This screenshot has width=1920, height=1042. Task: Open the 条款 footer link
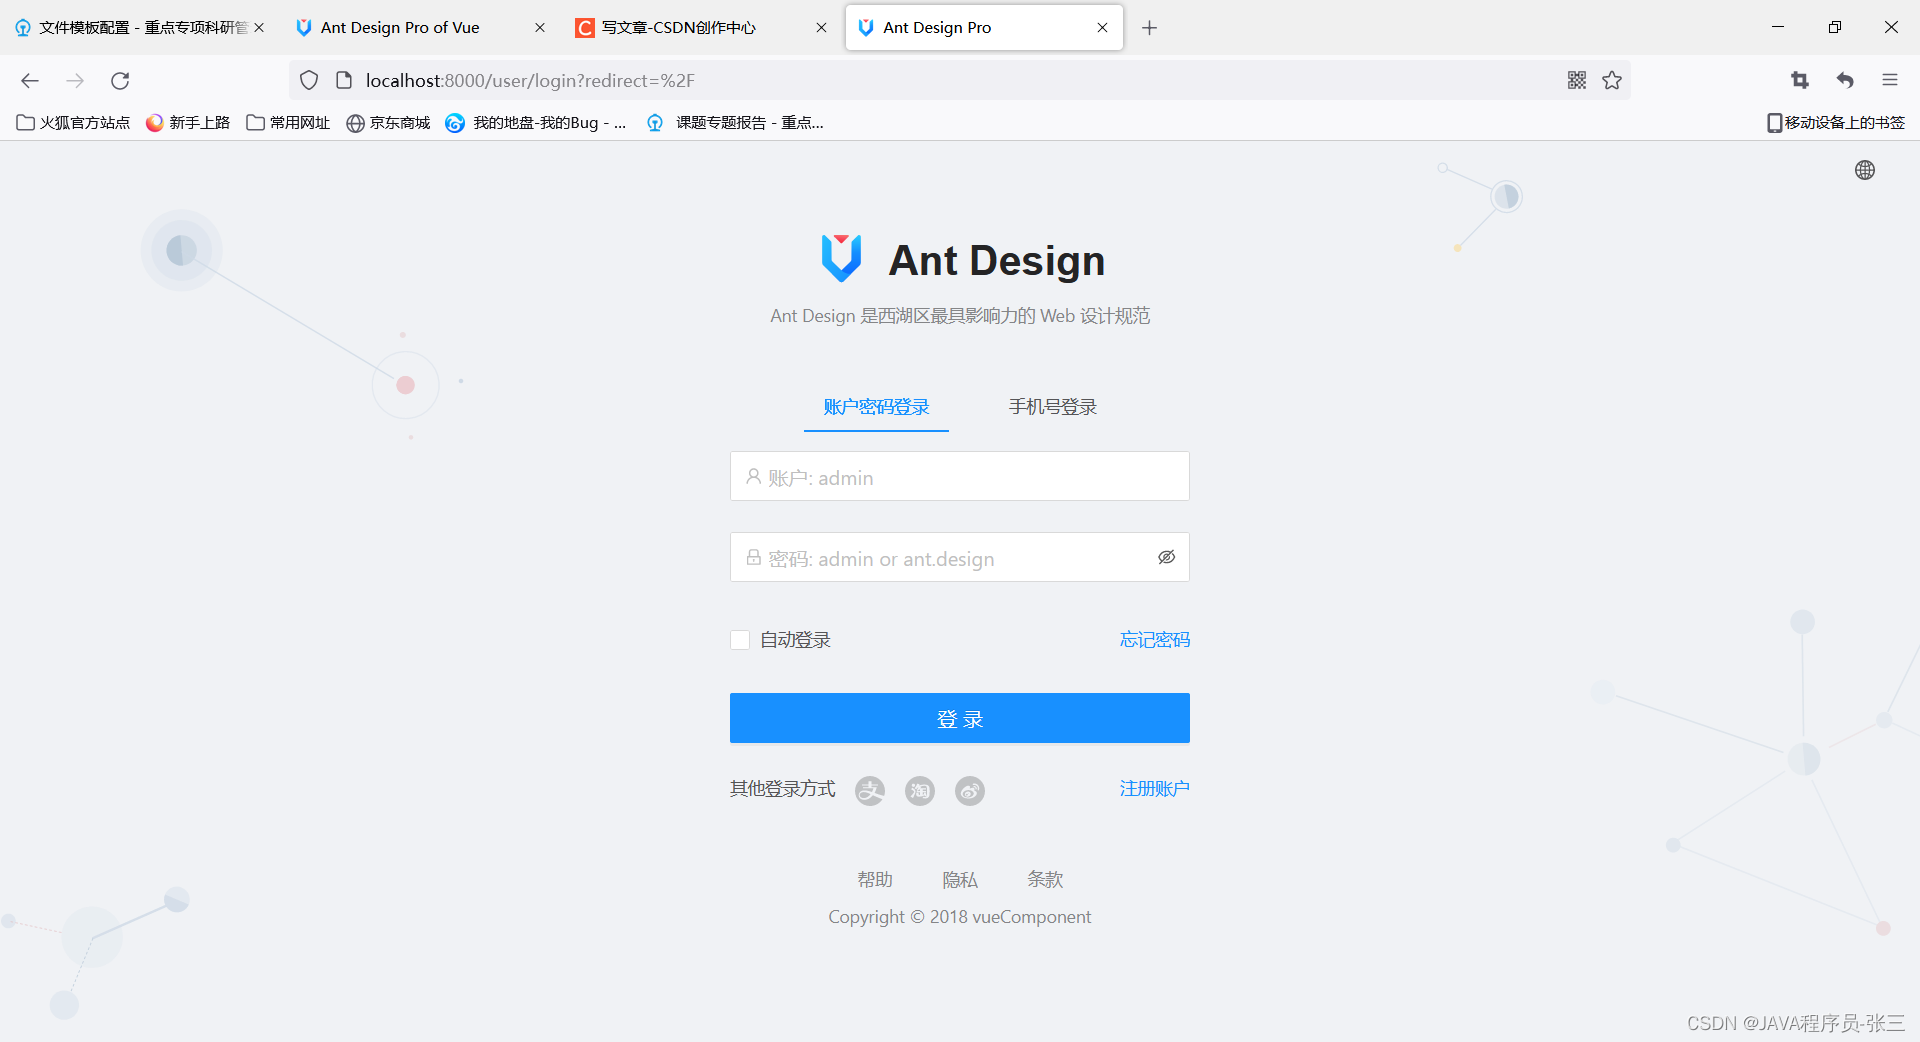click(x=1045, y=879)
